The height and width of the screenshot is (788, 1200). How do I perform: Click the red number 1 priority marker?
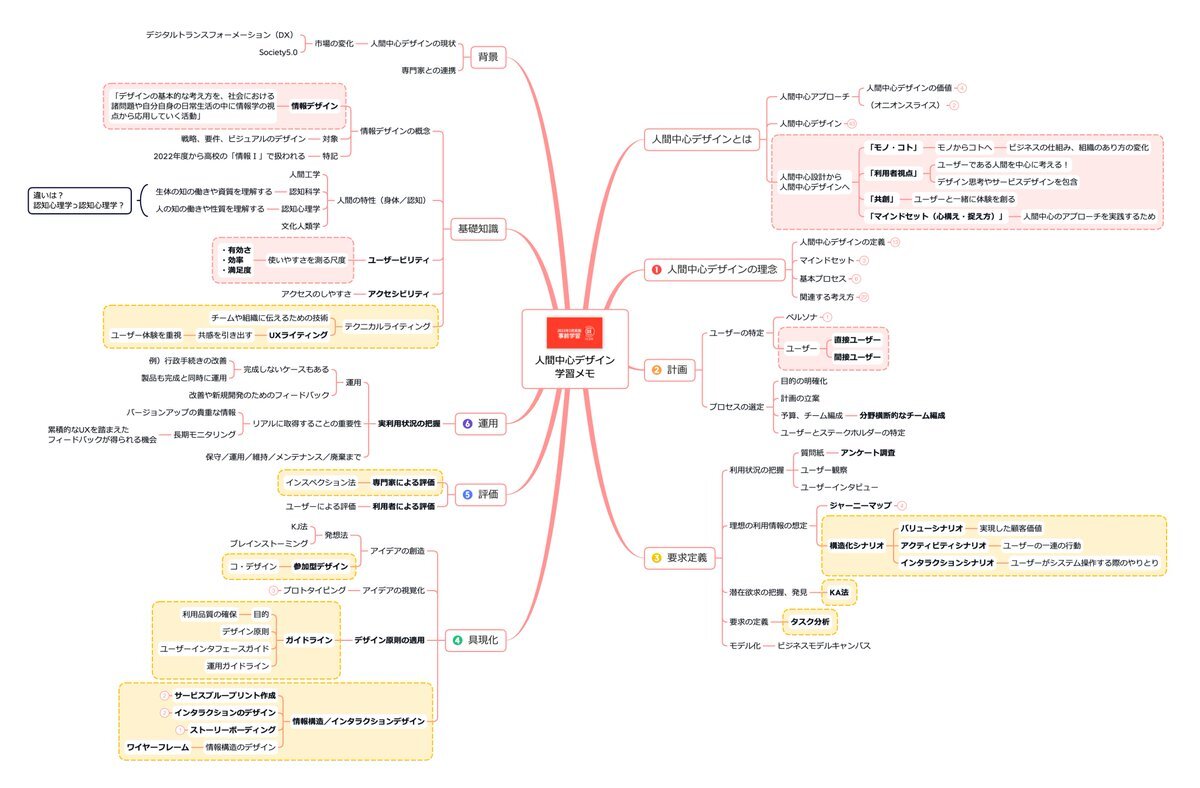tap(657, 270)
